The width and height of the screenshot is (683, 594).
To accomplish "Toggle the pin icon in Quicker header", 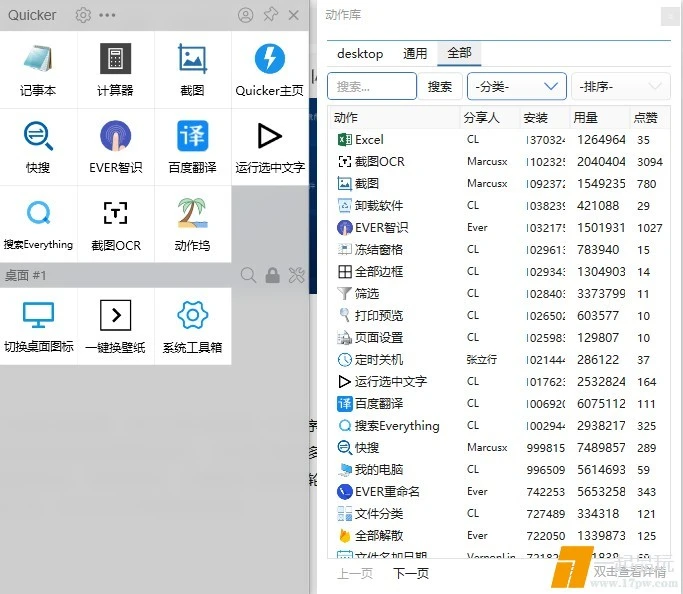I will 270,15.
